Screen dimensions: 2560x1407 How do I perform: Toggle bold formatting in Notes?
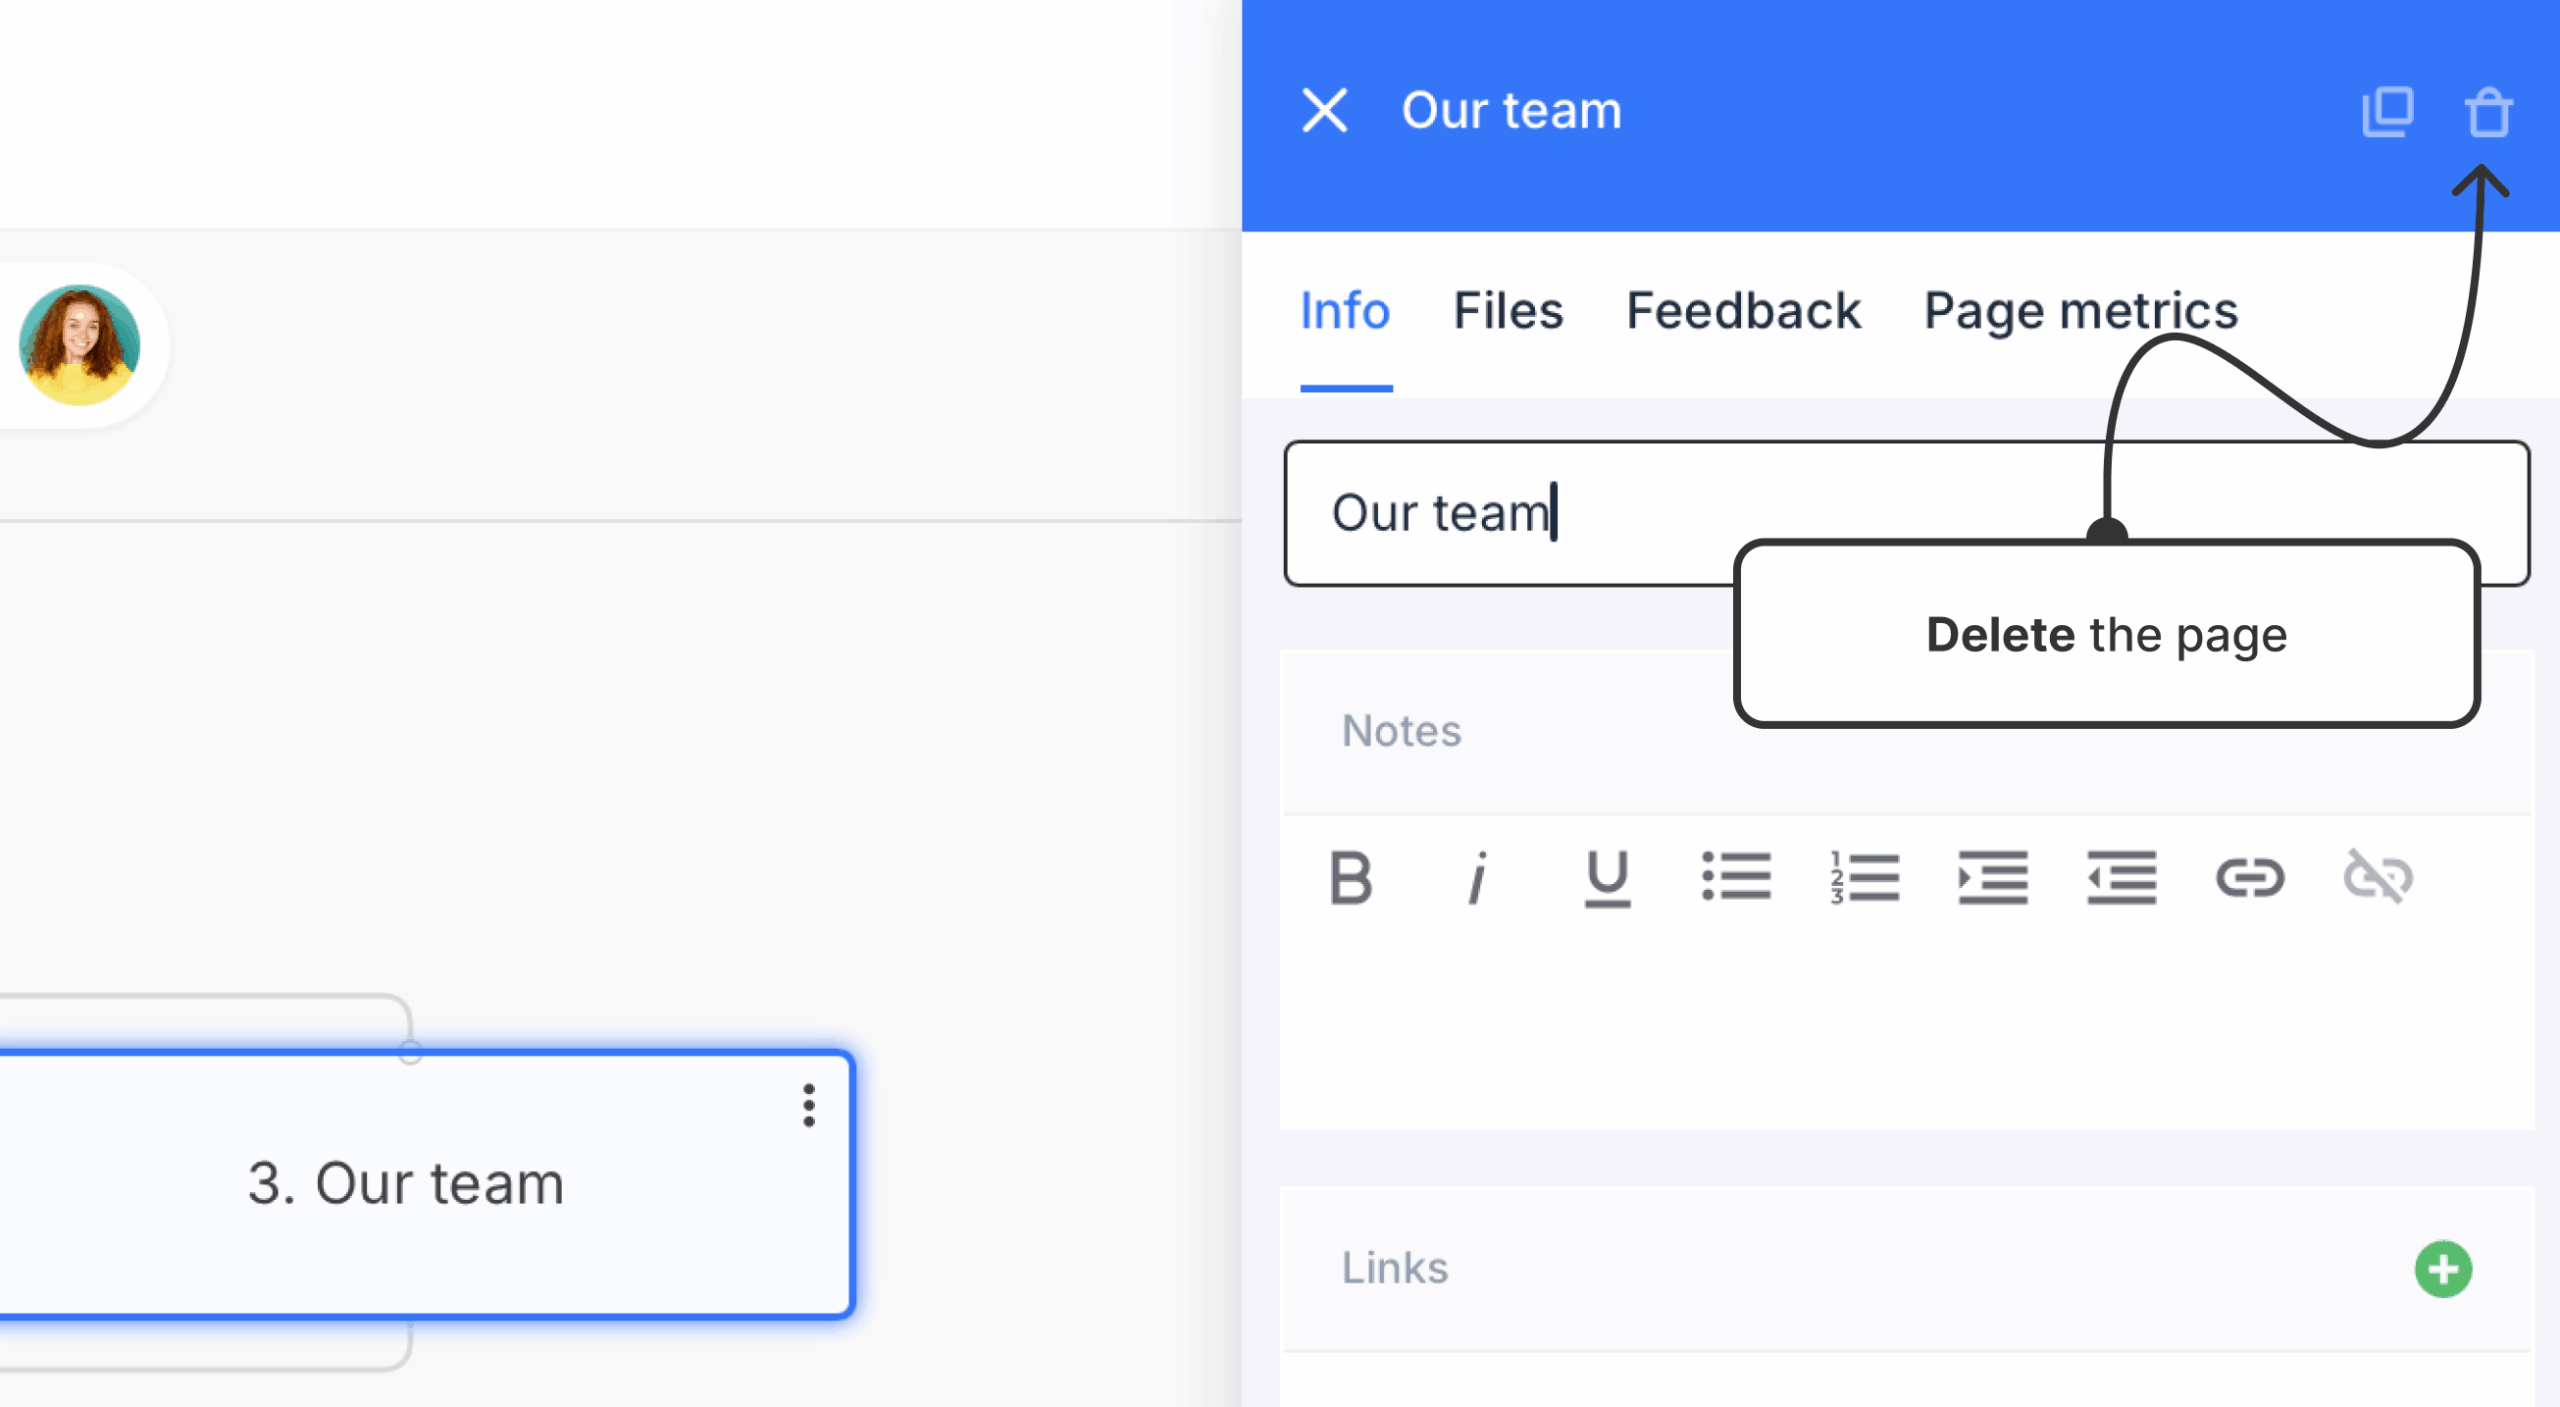[1351, 878]
